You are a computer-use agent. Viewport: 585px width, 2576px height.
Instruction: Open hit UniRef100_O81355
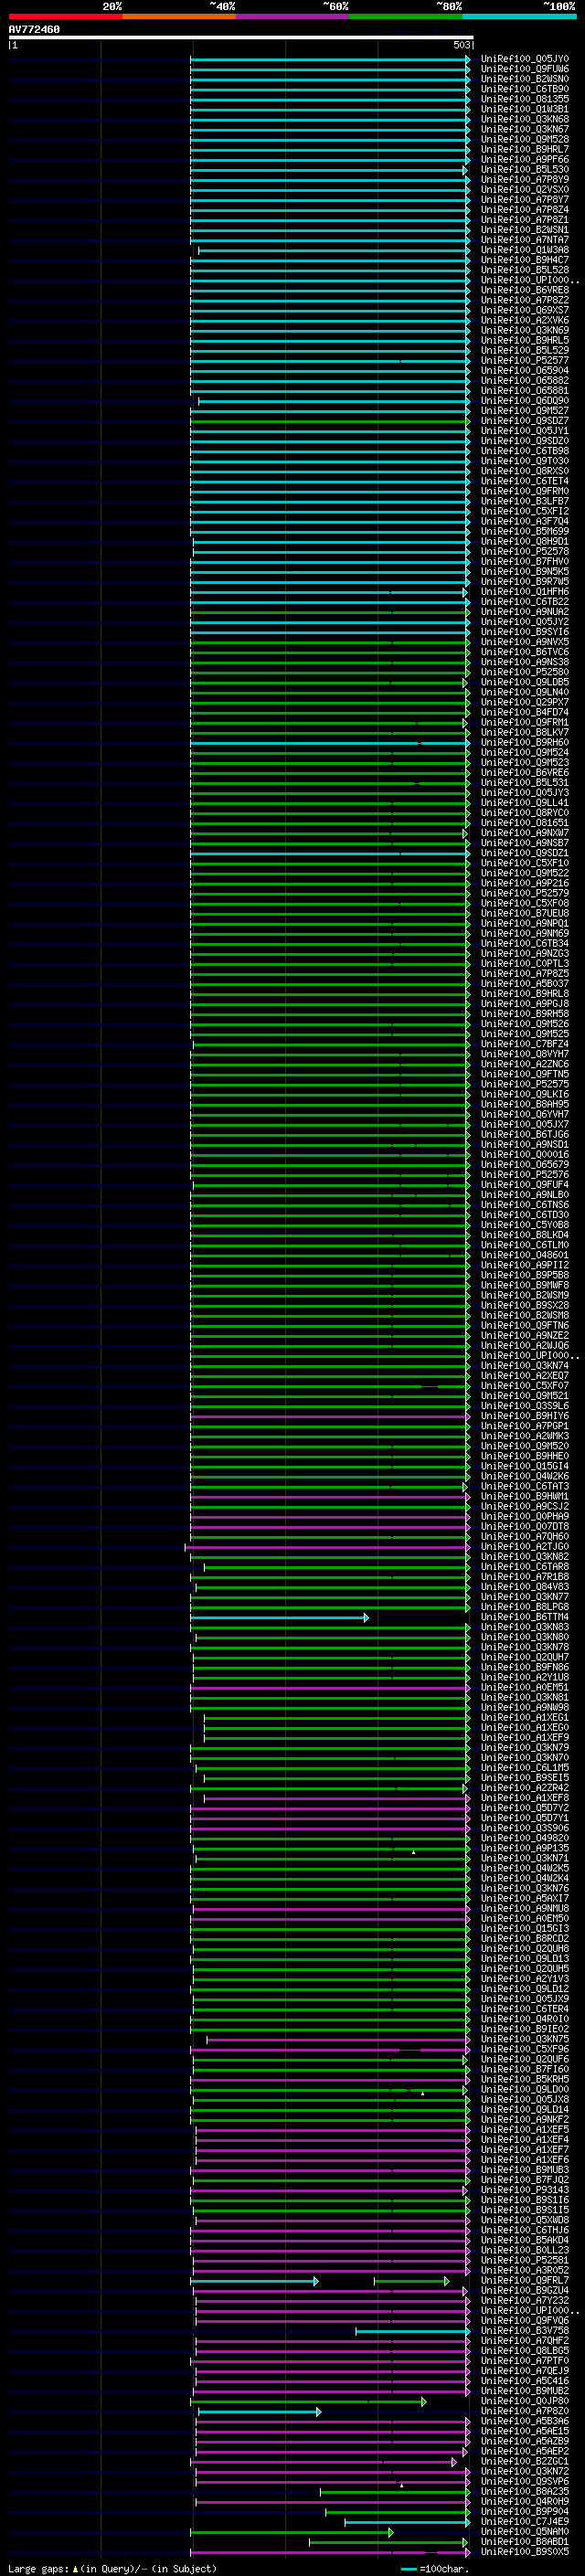pos(524,99)
